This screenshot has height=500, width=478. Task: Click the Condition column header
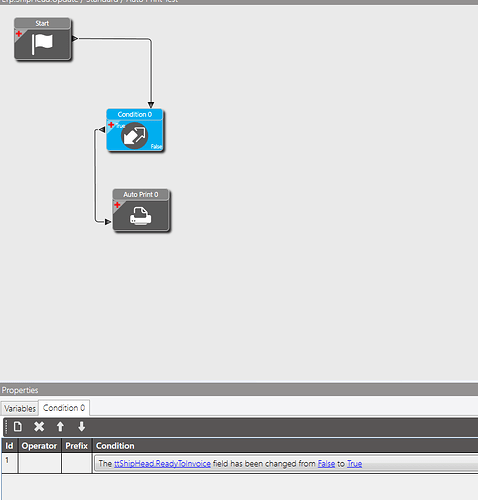(285, 446)
